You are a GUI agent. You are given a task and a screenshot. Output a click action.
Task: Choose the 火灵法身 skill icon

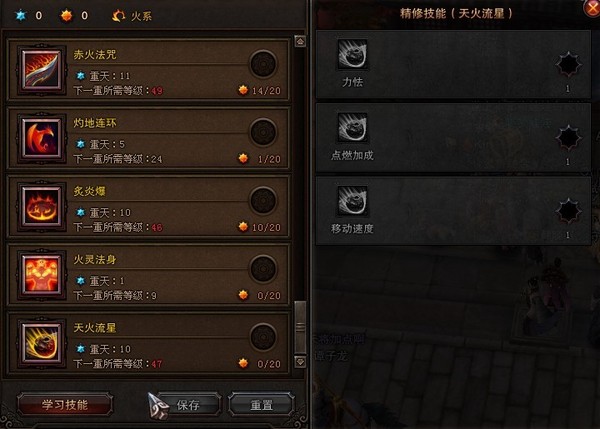(x=42, y=275)
